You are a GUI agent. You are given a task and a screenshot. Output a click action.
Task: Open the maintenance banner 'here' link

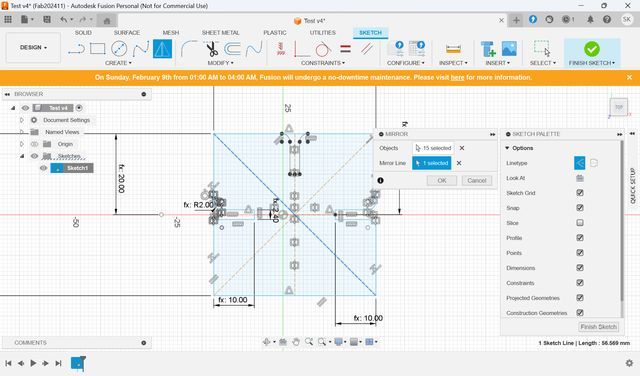457,77
